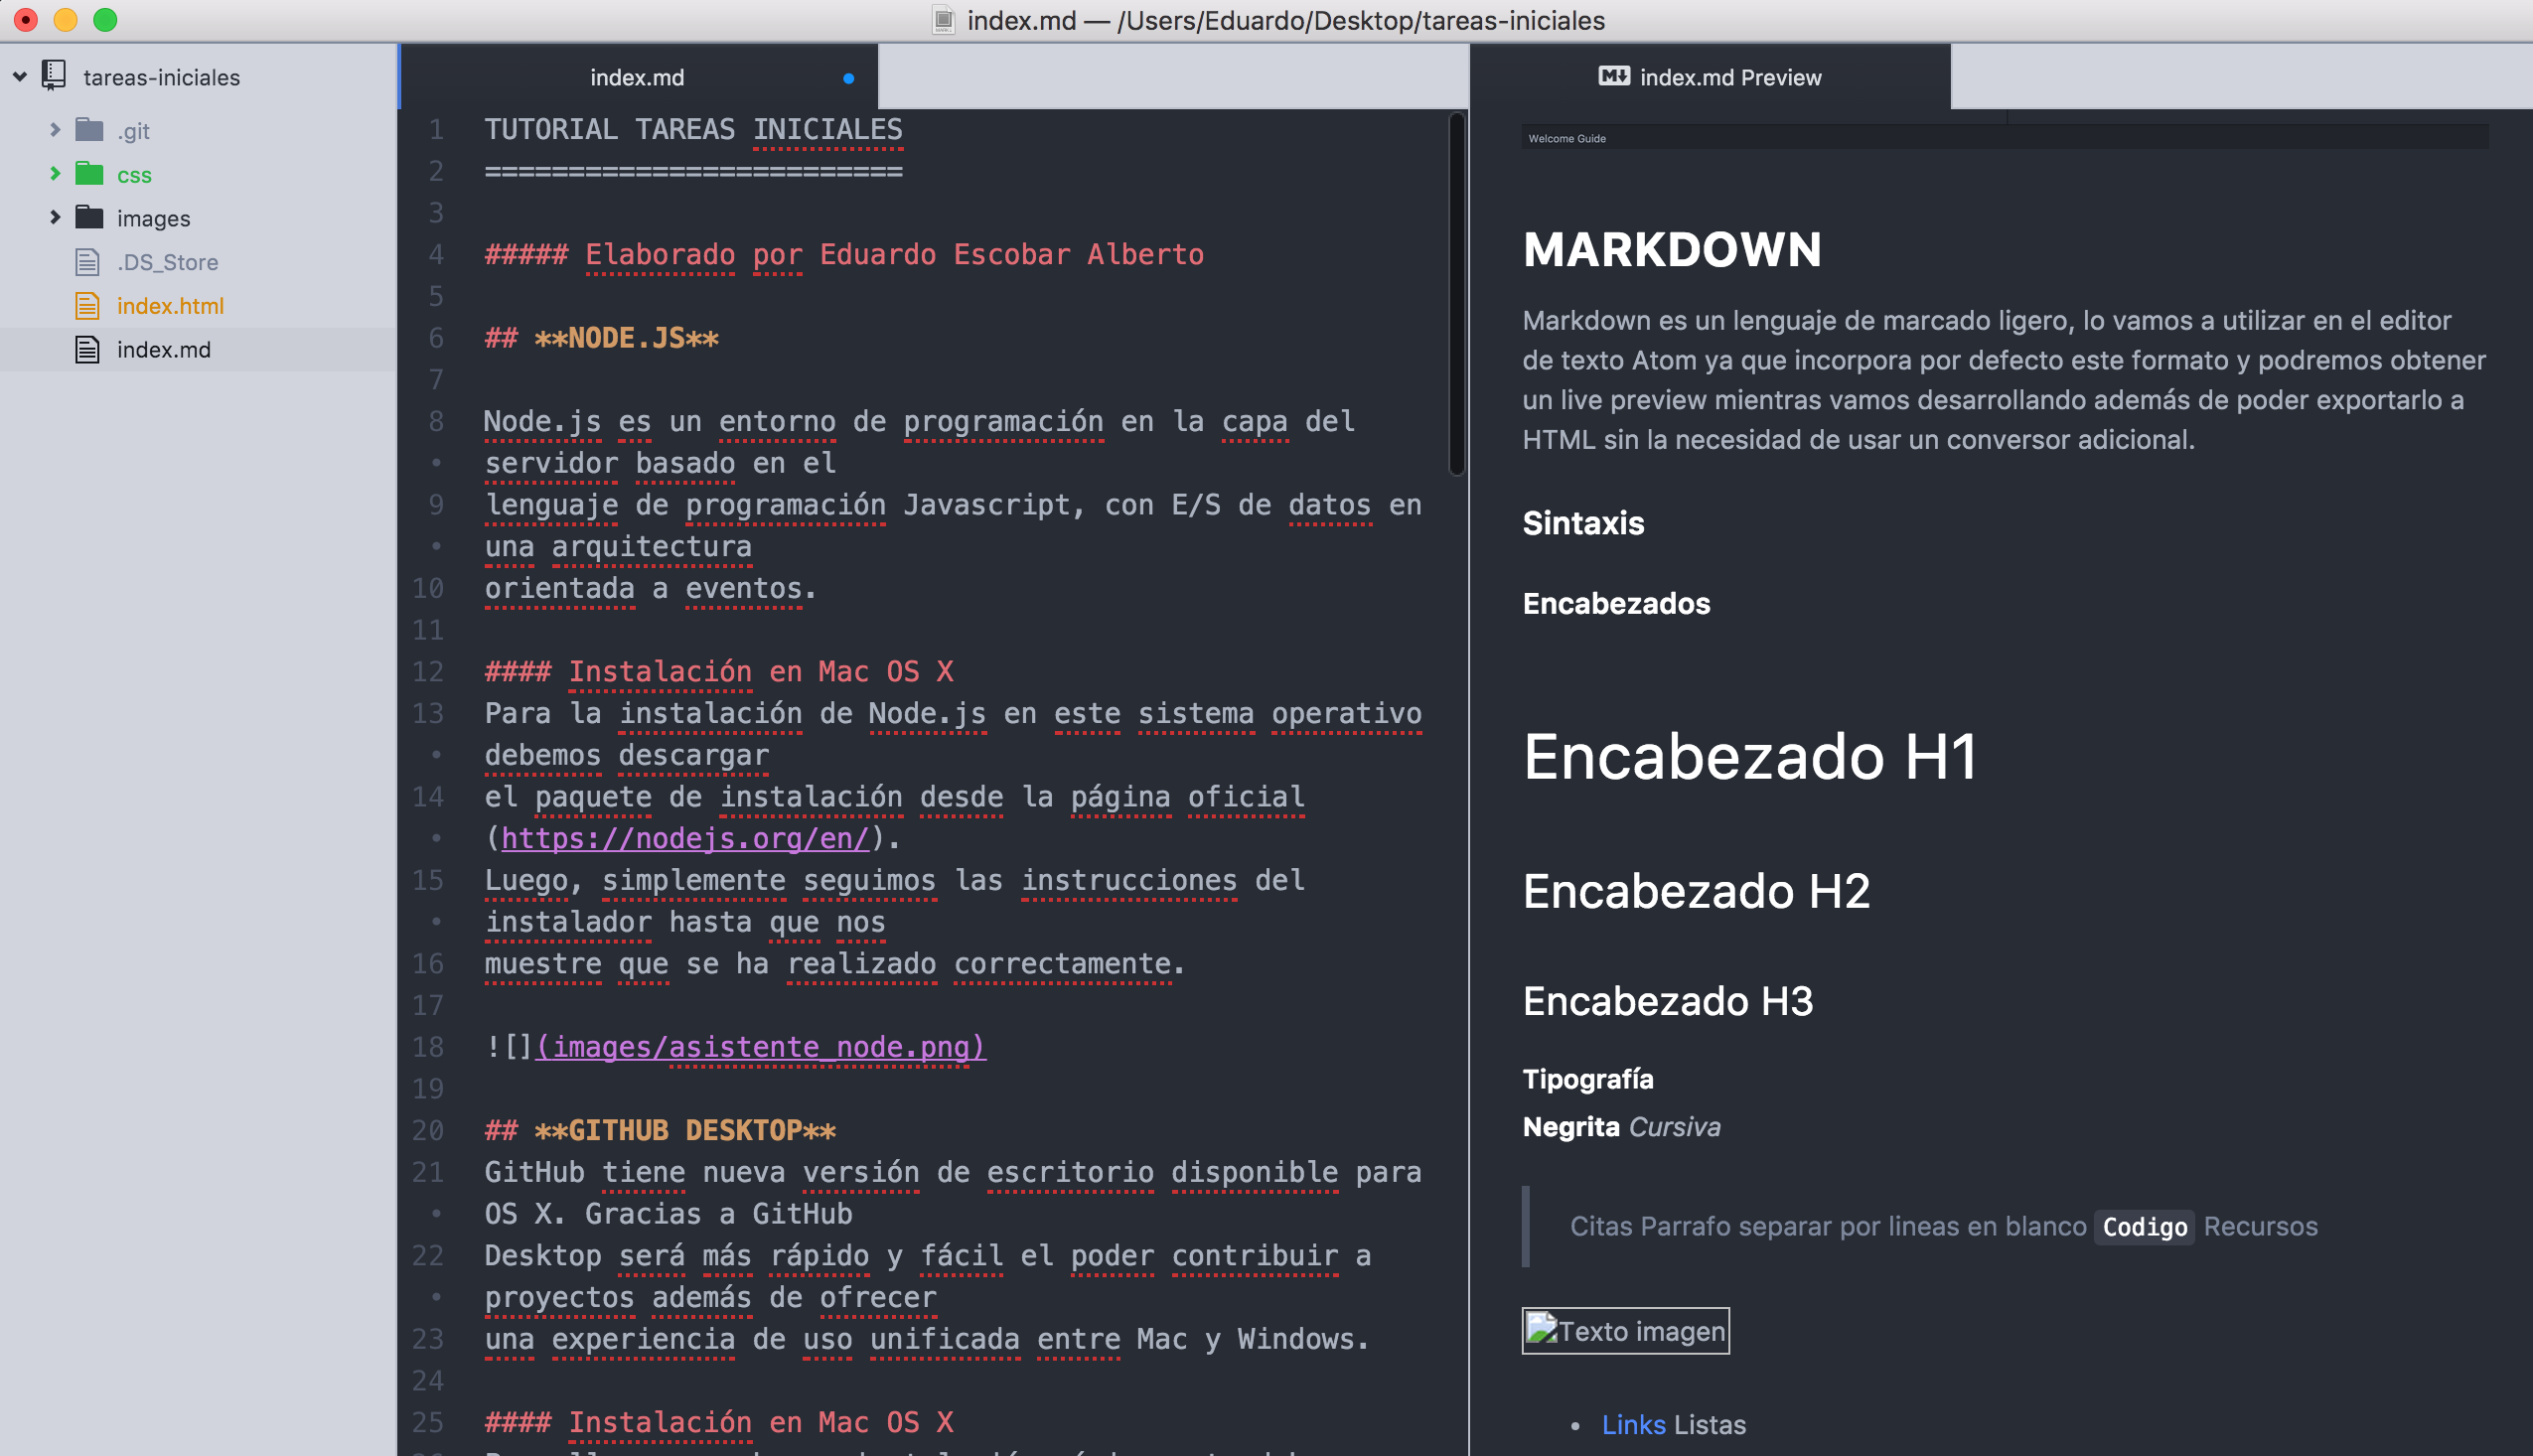Expand the css folder chevron
Image resolution: width=2533 pixels, height=1456 pixels.
point(55,174)
